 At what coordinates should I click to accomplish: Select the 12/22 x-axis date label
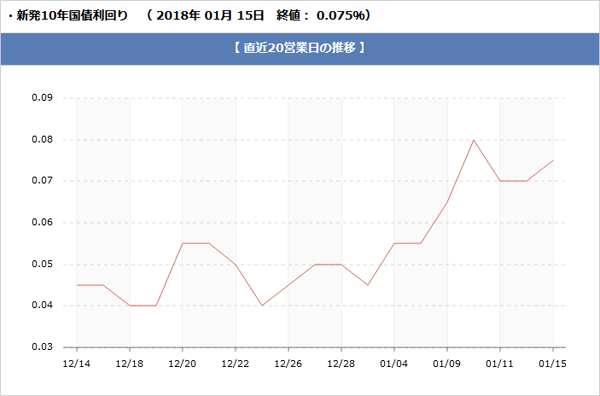(235, 363)
